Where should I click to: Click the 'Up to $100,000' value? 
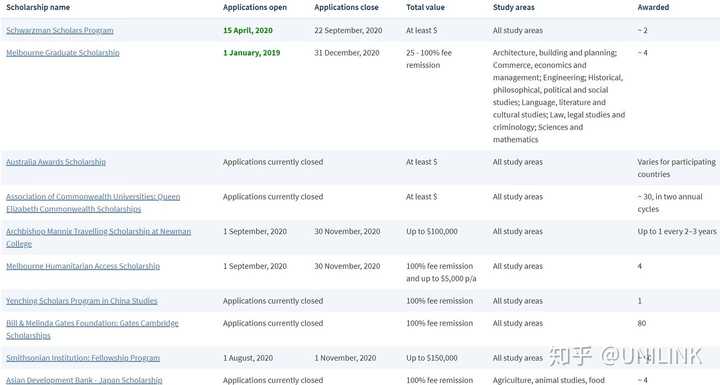tap(432, 232)
